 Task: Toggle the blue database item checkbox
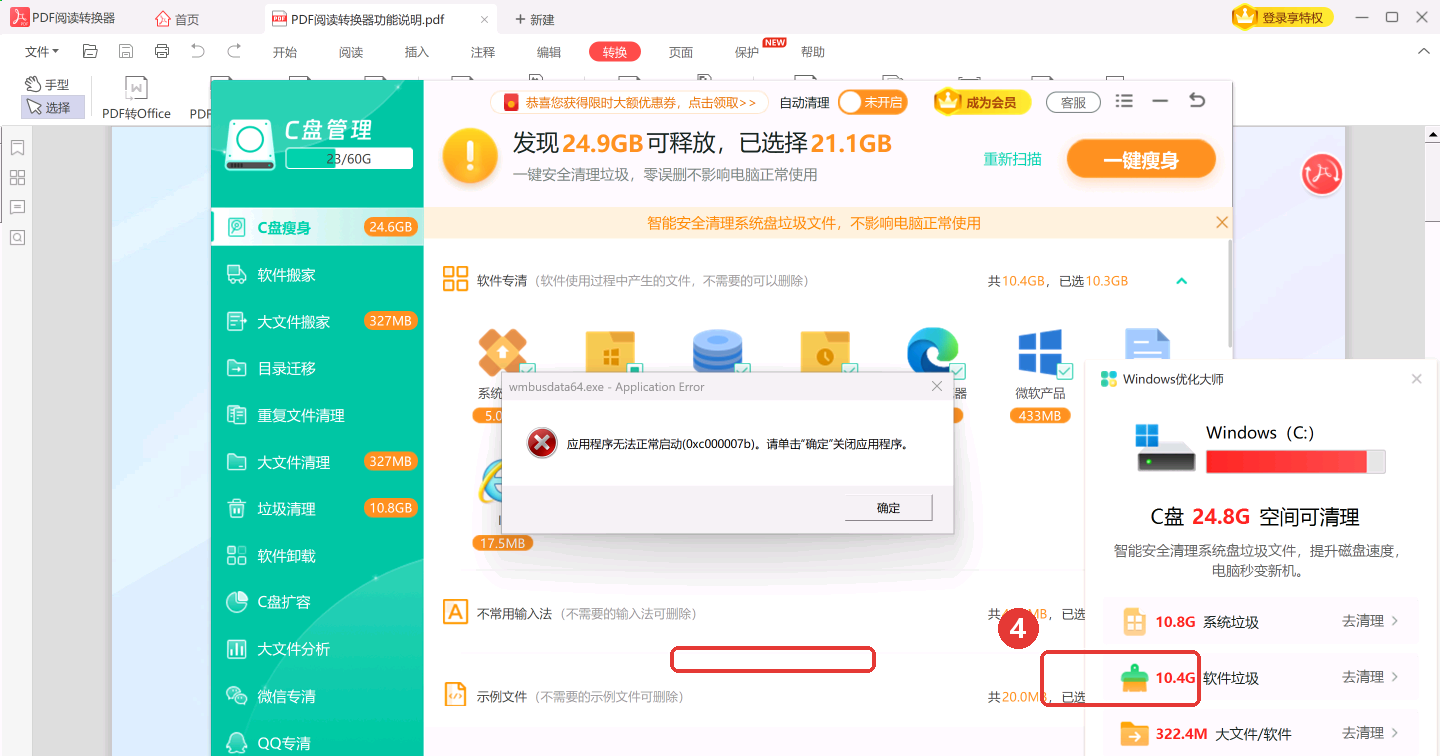tap(742, 371)
